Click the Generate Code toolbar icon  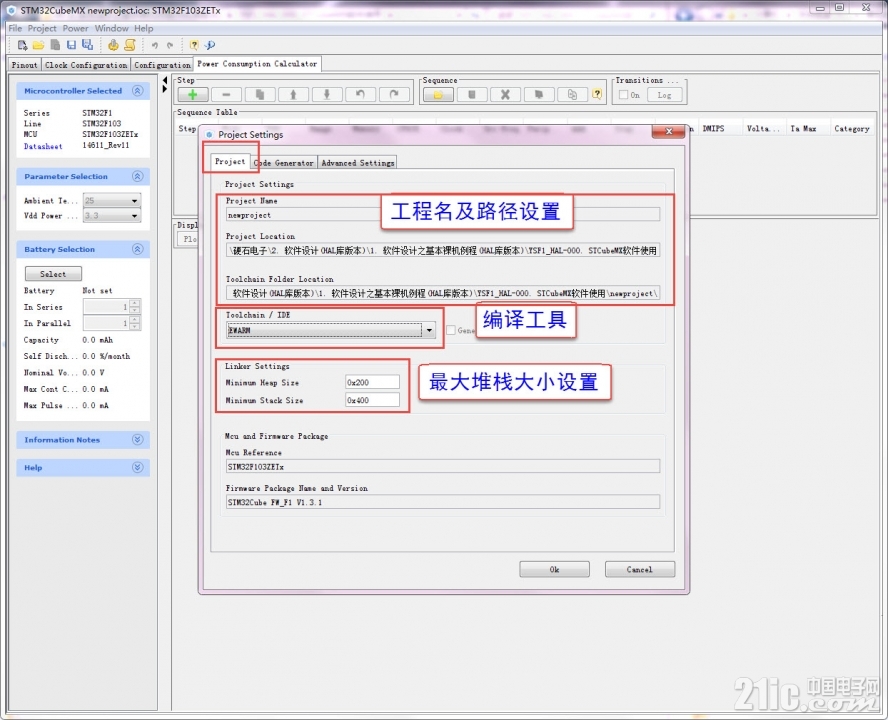point(113,45)
